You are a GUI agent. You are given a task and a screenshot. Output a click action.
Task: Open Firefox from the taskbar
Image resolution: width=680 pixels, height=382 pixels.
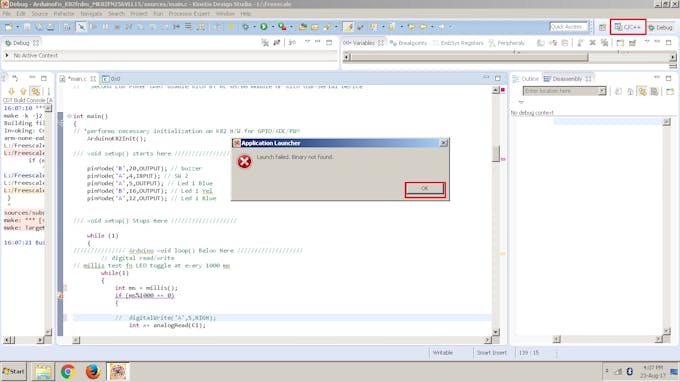click(x=93, y=372)
